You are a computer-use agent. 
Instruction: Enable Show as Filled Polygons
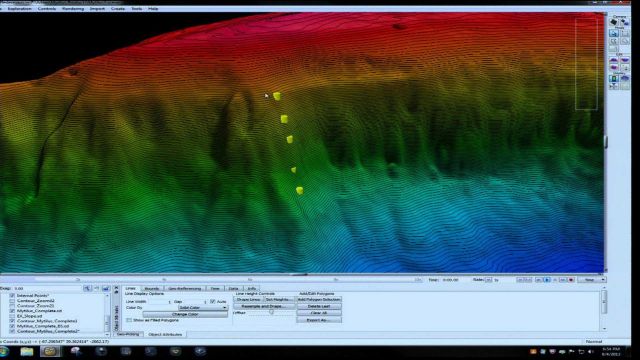coord(129,320)
